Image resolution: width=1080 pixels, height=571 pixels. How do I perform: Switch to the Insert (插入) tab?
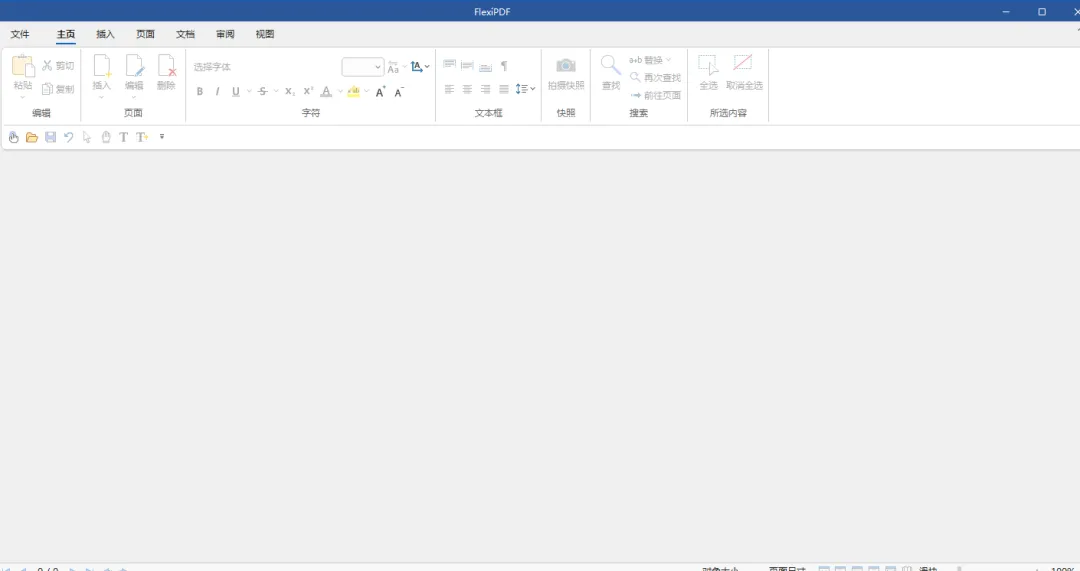[x=105, y=34]
